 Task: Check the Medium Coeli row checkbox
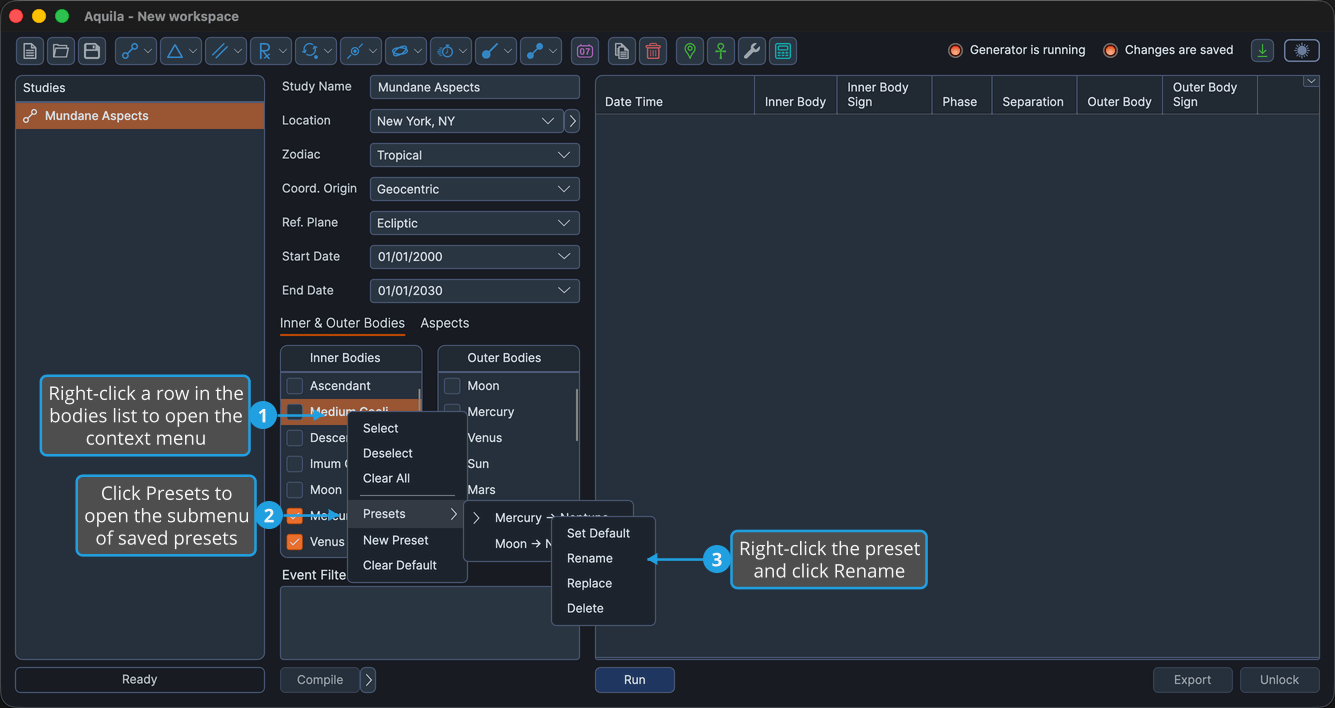coord(295,412)
